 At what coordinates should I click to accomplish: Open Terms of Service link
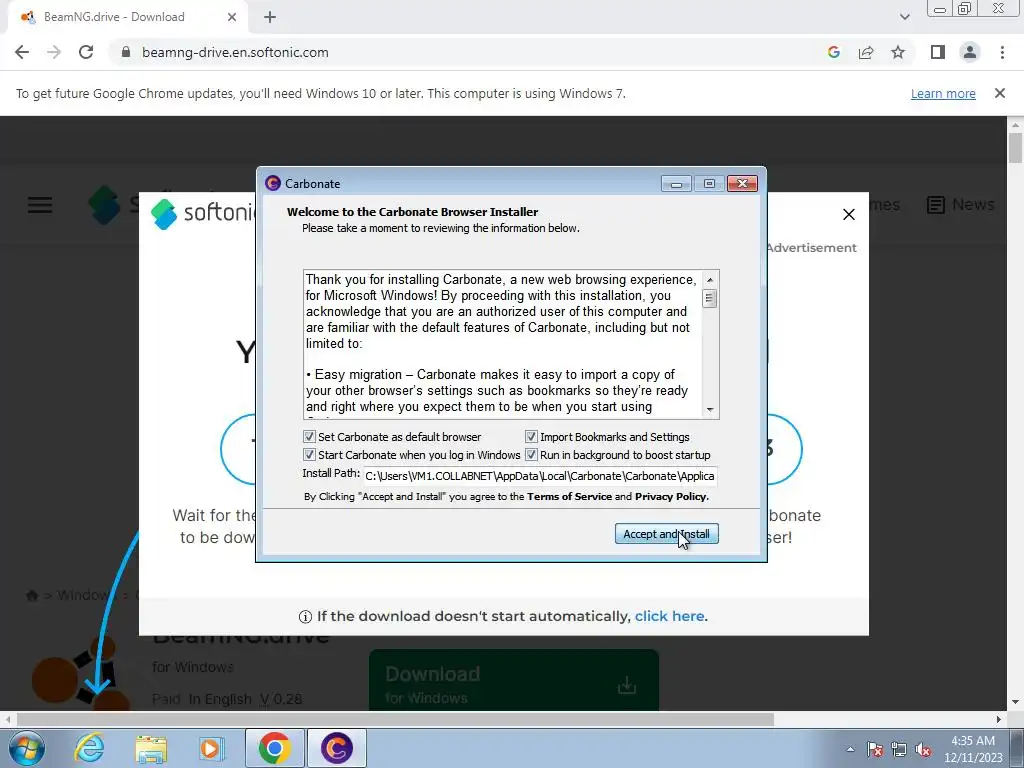pos(569,496)
